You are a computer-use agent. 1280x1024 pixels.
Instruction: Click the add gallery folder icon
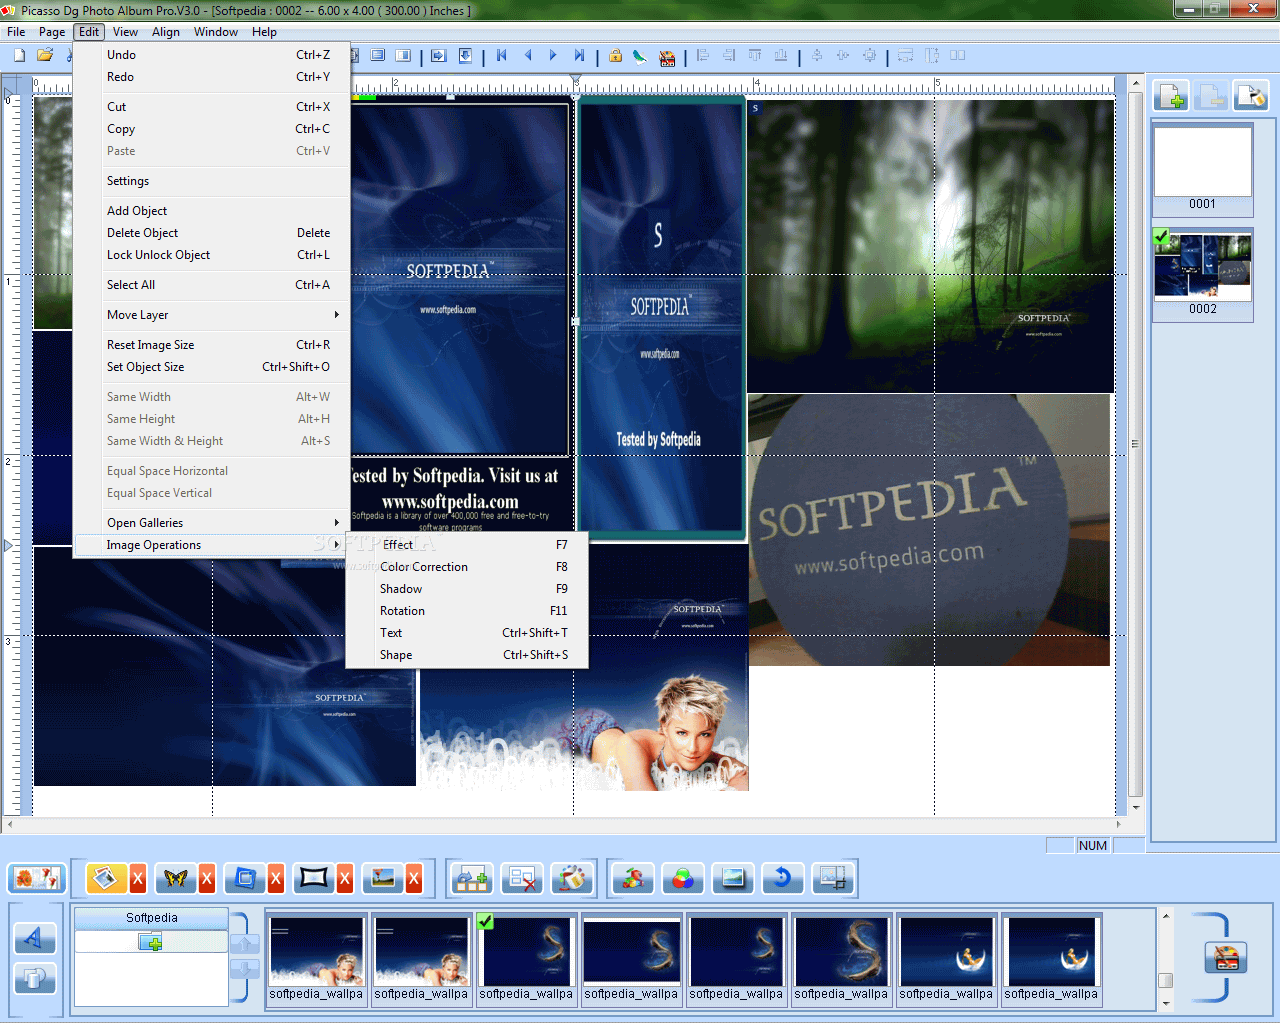[x=151, y=941]
